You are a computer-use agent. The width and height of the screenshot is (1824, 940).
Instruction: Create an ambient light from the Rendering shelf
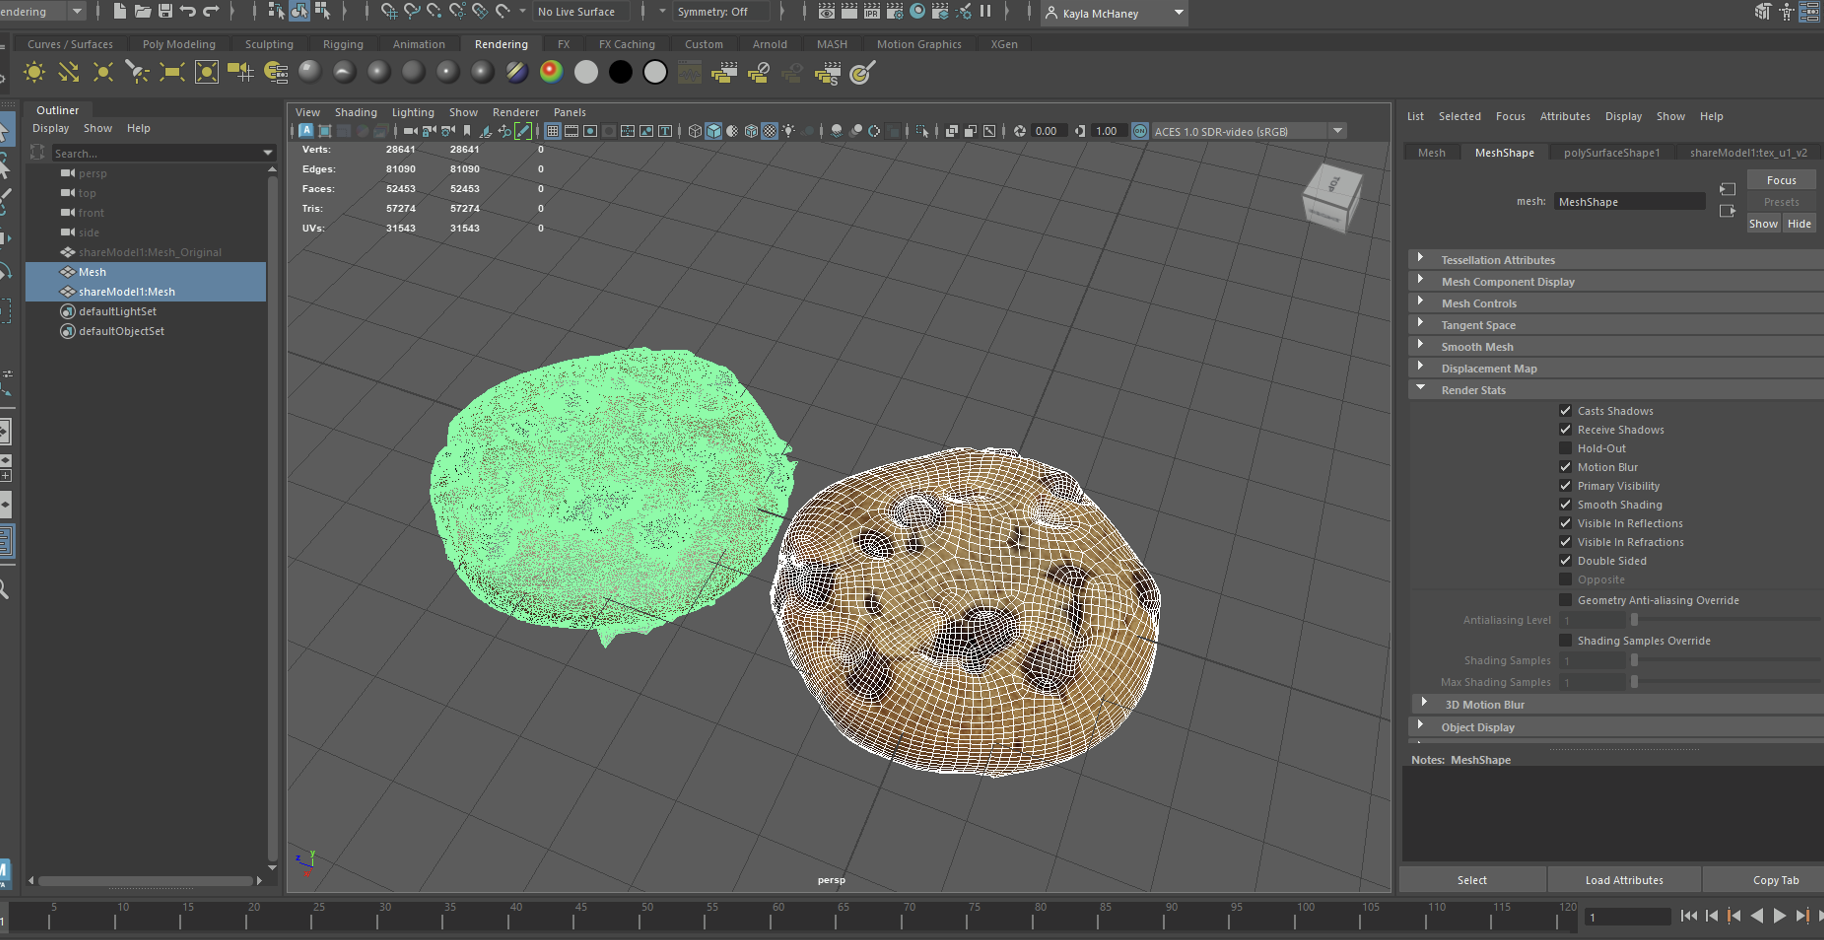pyautogui.click(x=34, y=72)
